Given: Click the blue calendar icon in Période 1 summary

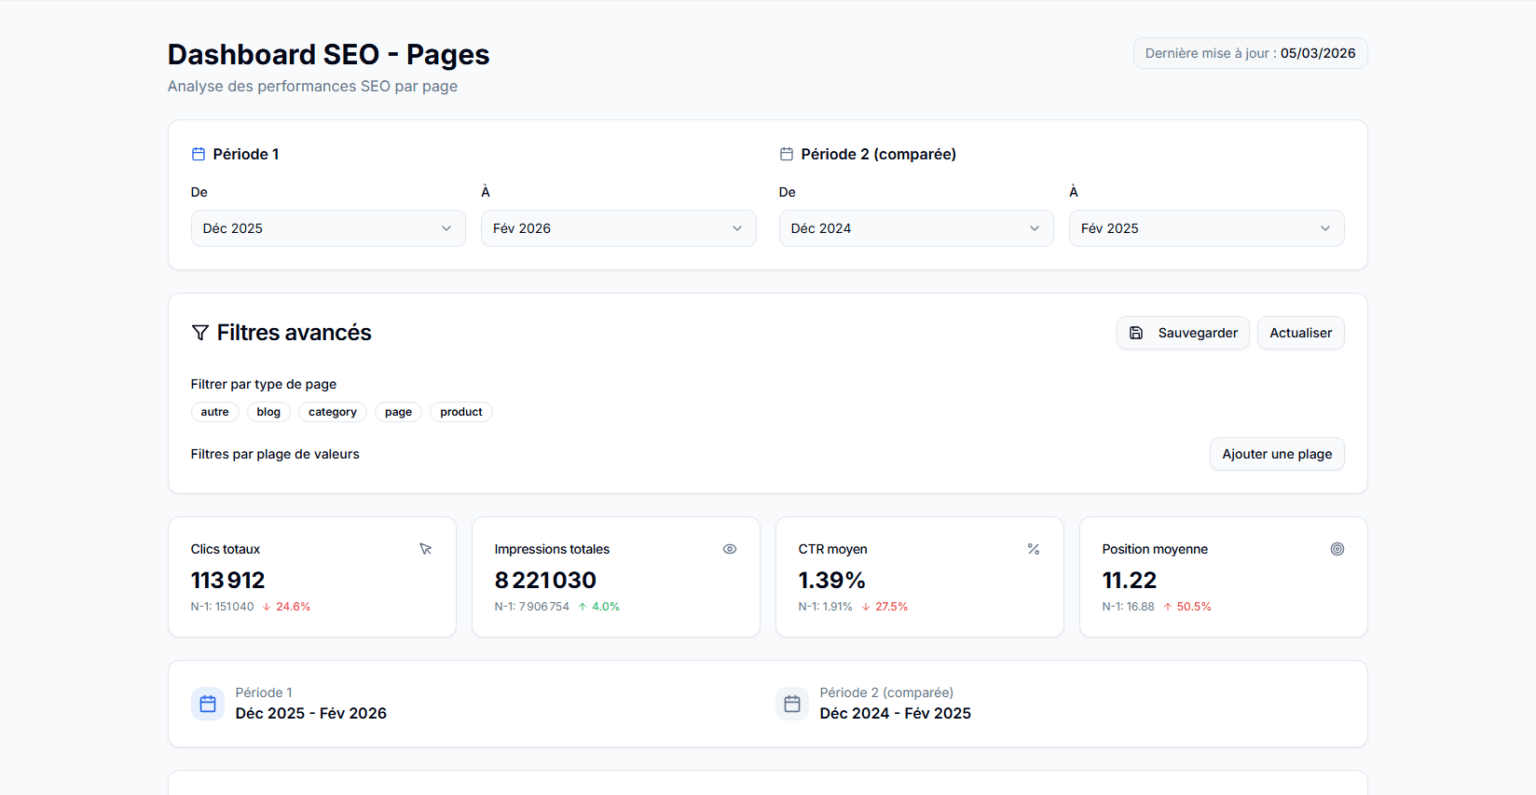Looking at the screenshot, I should [208, 704].
